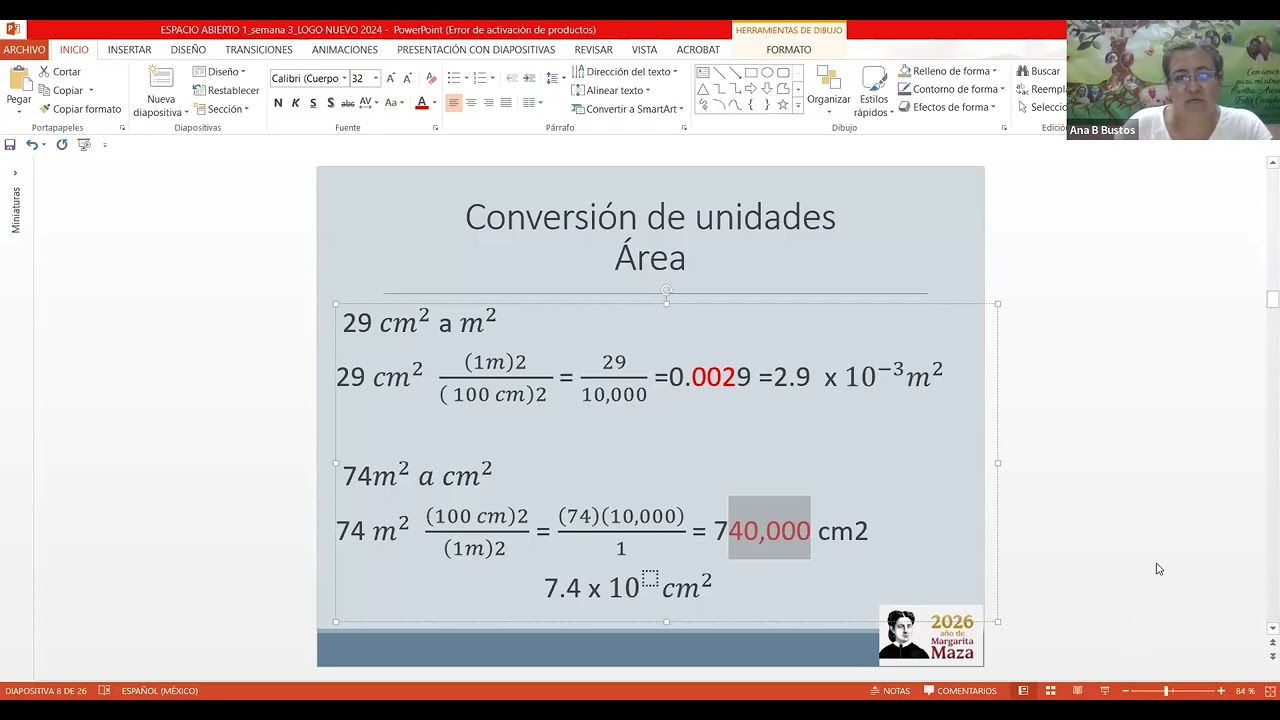Select the Text Box shape in gallery
Image resolution: width=1280 pixels, height=720 pixels.
[x=703, y=72]
